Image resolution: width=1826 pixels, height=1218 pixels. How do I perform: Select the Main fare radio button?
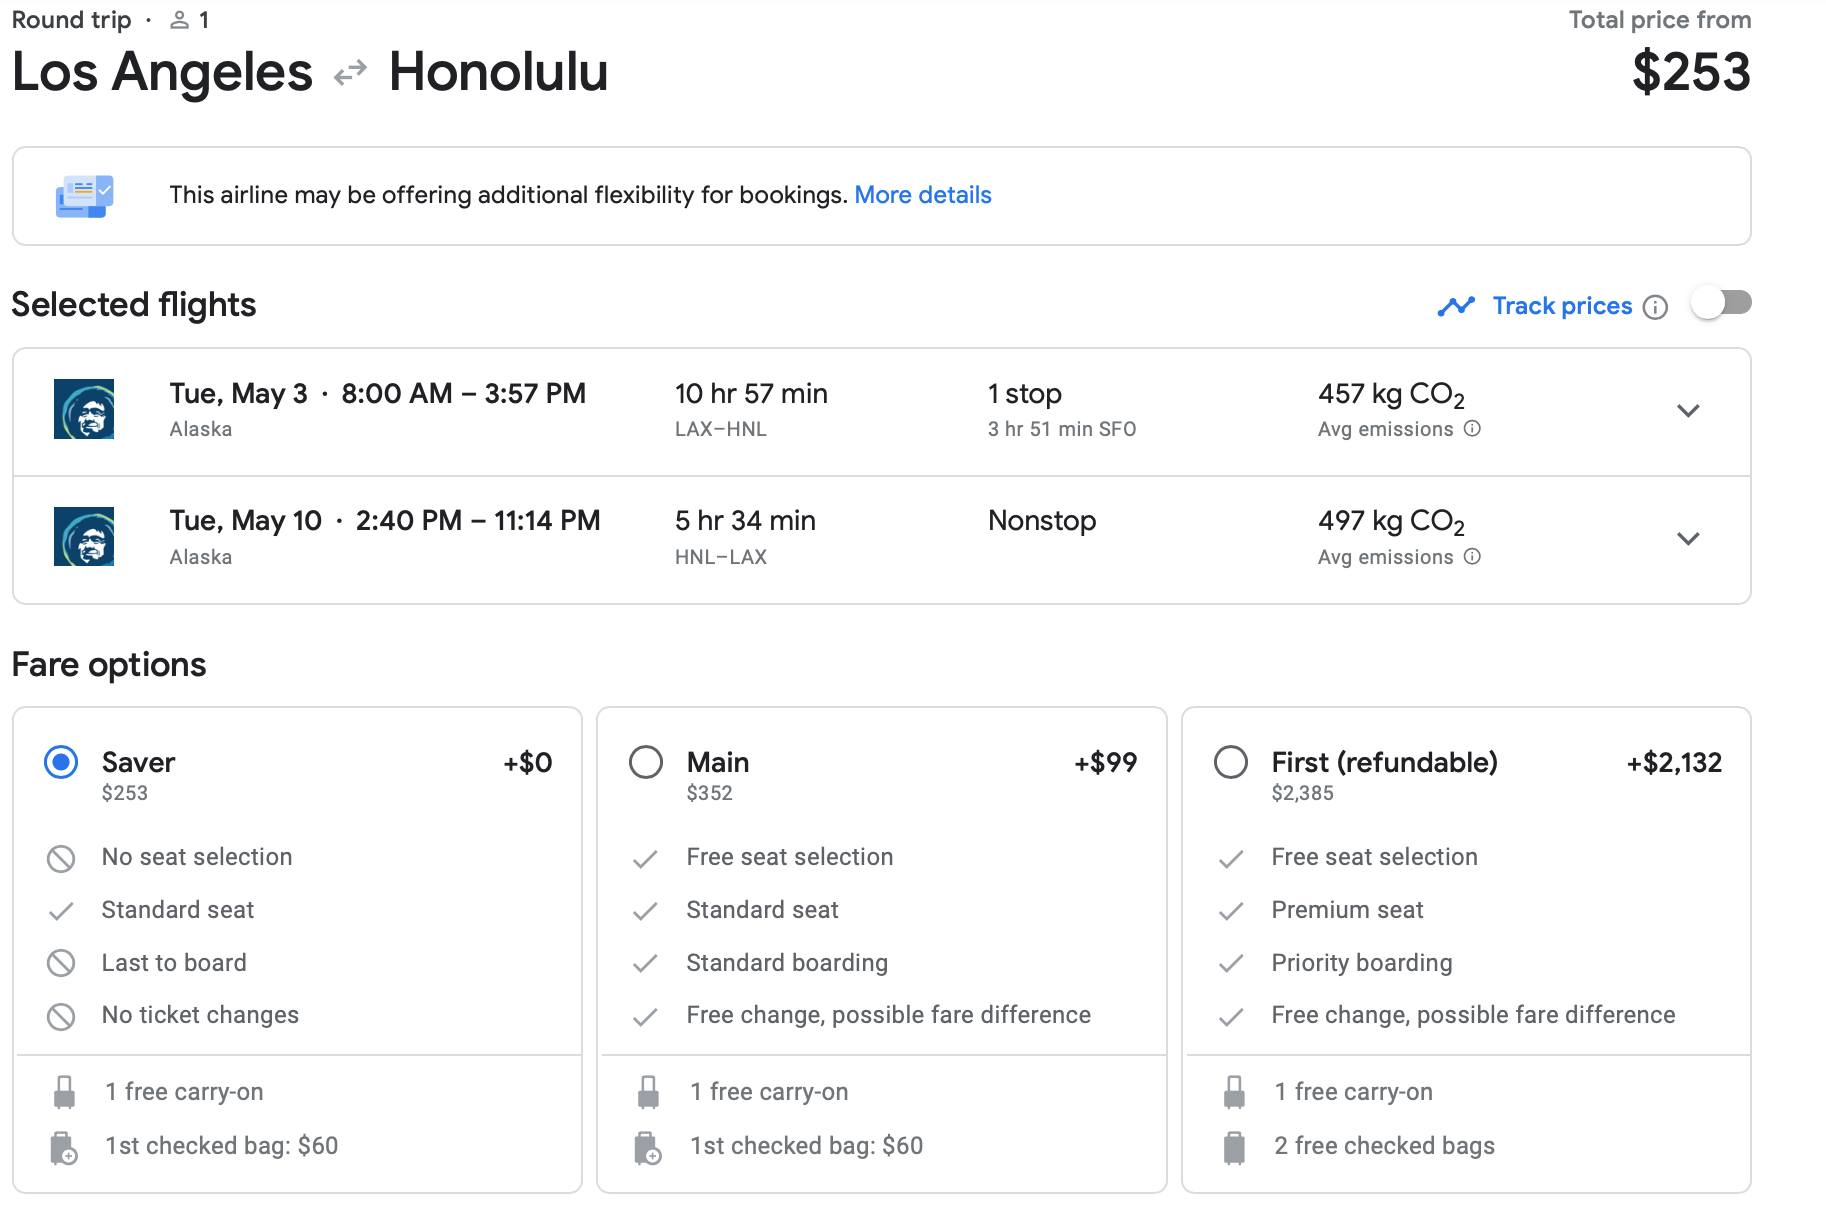pyautogui.click(x=646, y=763)
